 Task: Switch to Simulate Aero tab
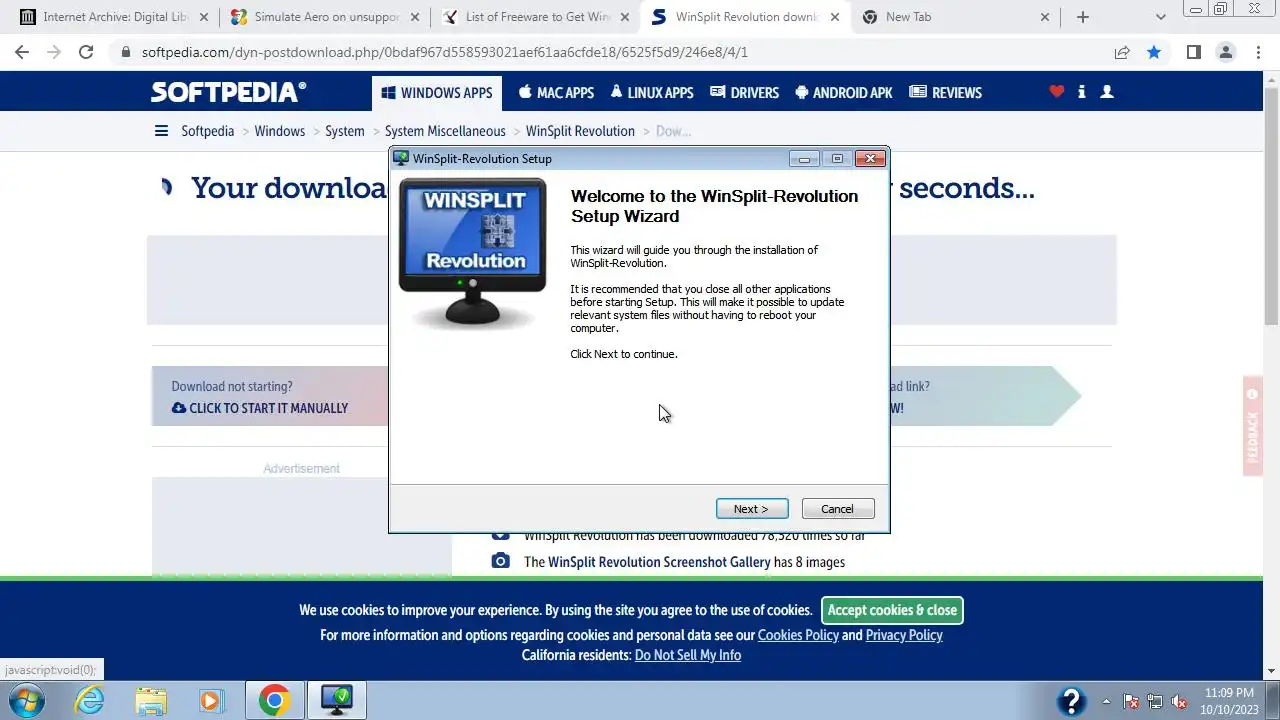click(323, 17)
